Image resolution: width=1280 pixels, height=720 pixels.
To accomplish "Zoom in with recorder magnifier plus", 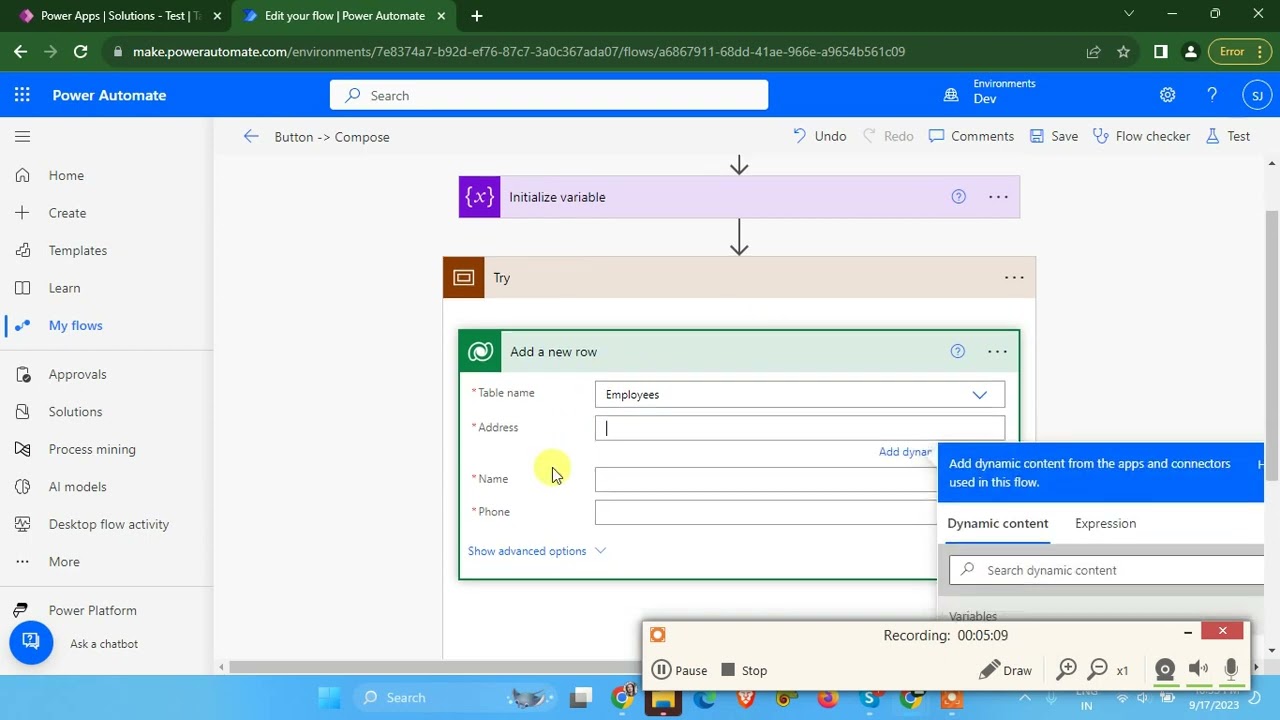I will point(1067,670).
